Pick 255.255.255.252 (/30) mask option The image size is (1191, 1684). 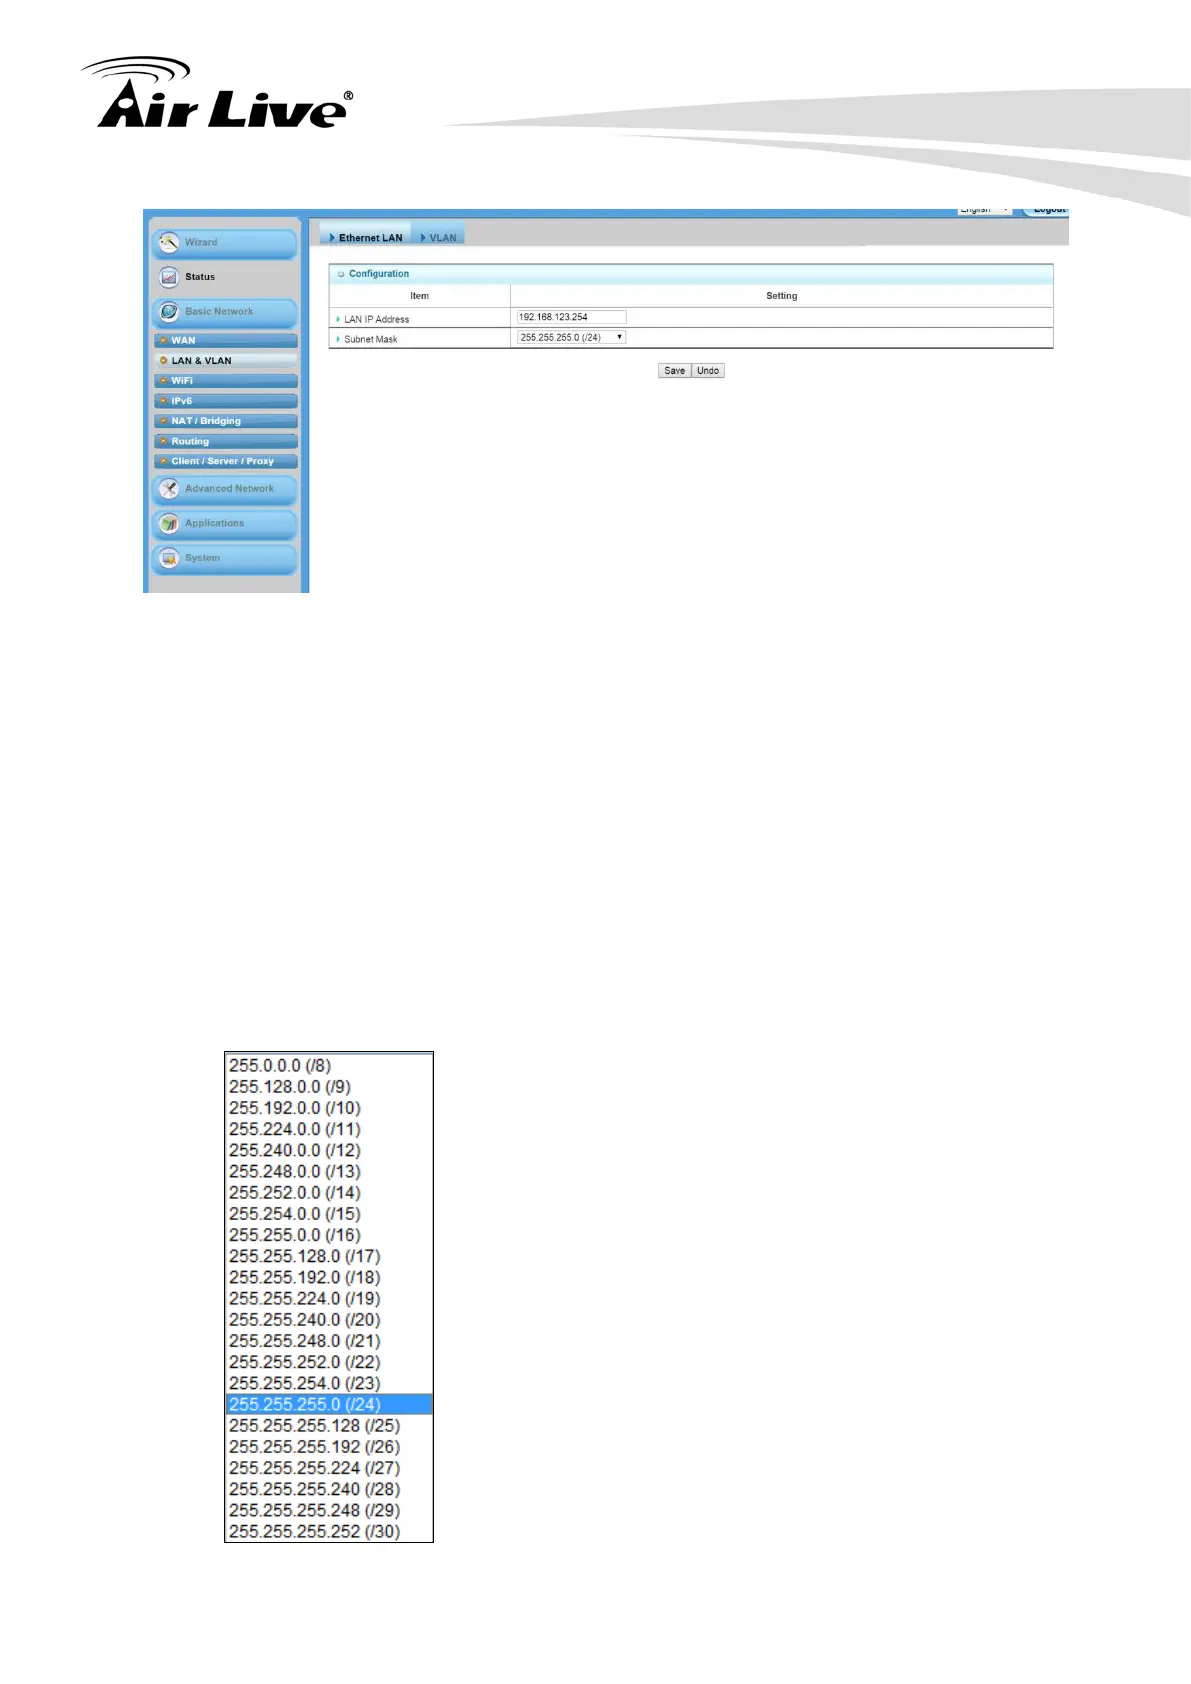(314, 1531)
